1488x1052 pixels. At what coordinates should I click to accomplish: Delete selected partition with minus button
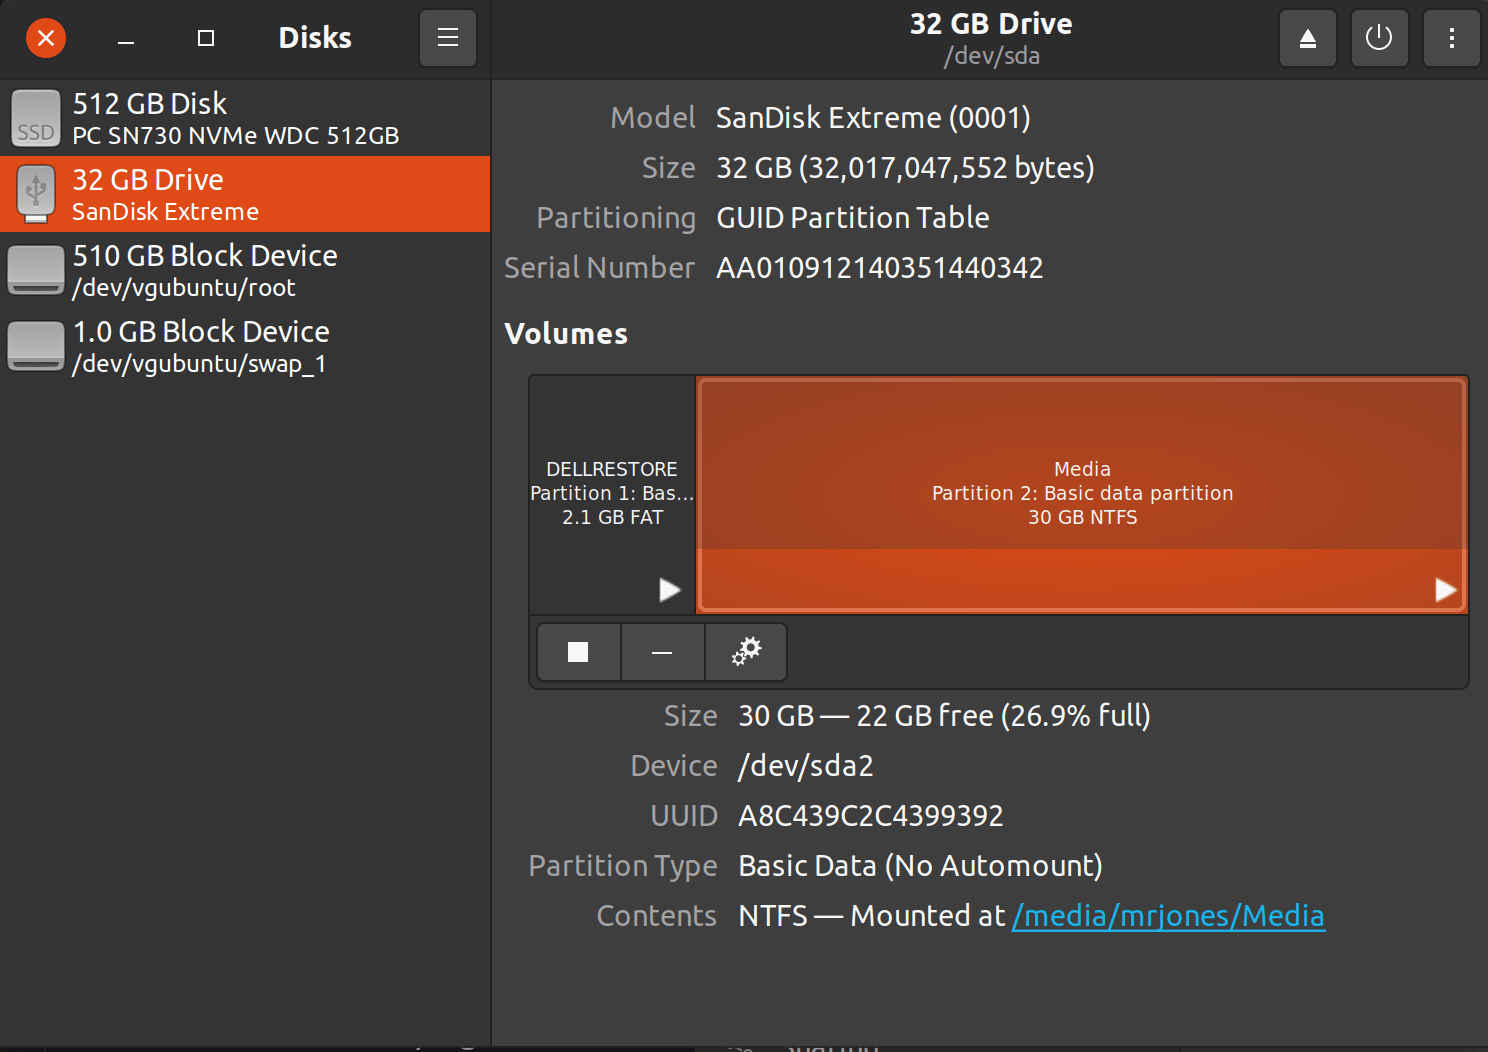(662, 652)
